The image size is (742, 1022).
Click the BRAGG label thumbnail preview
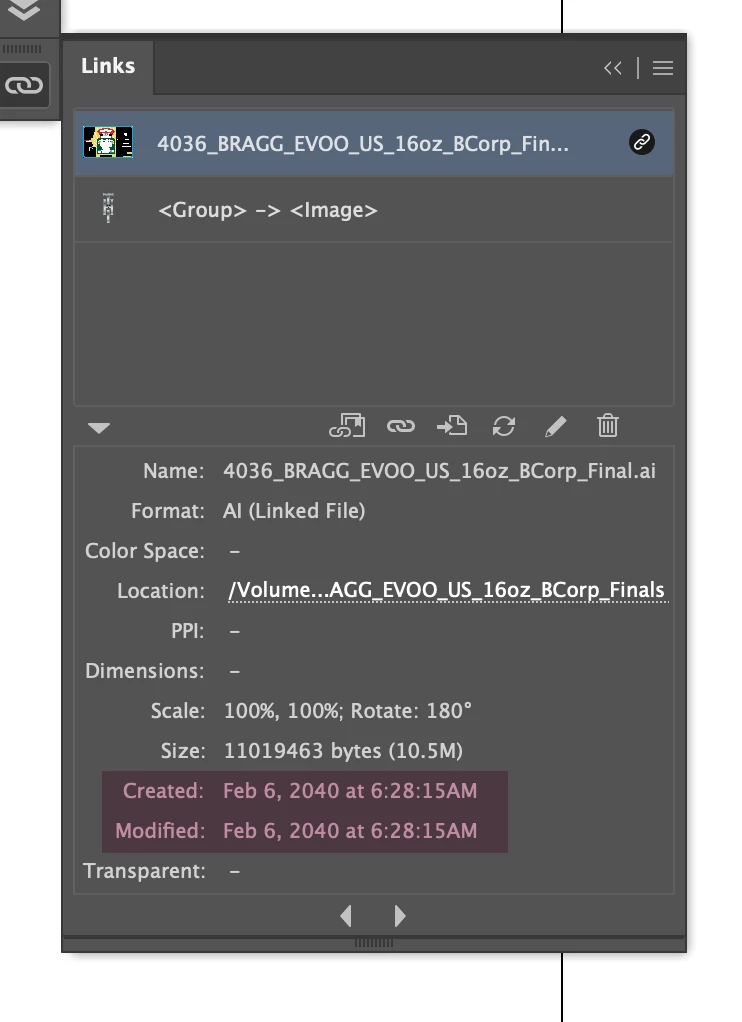(x=108, y=142)
